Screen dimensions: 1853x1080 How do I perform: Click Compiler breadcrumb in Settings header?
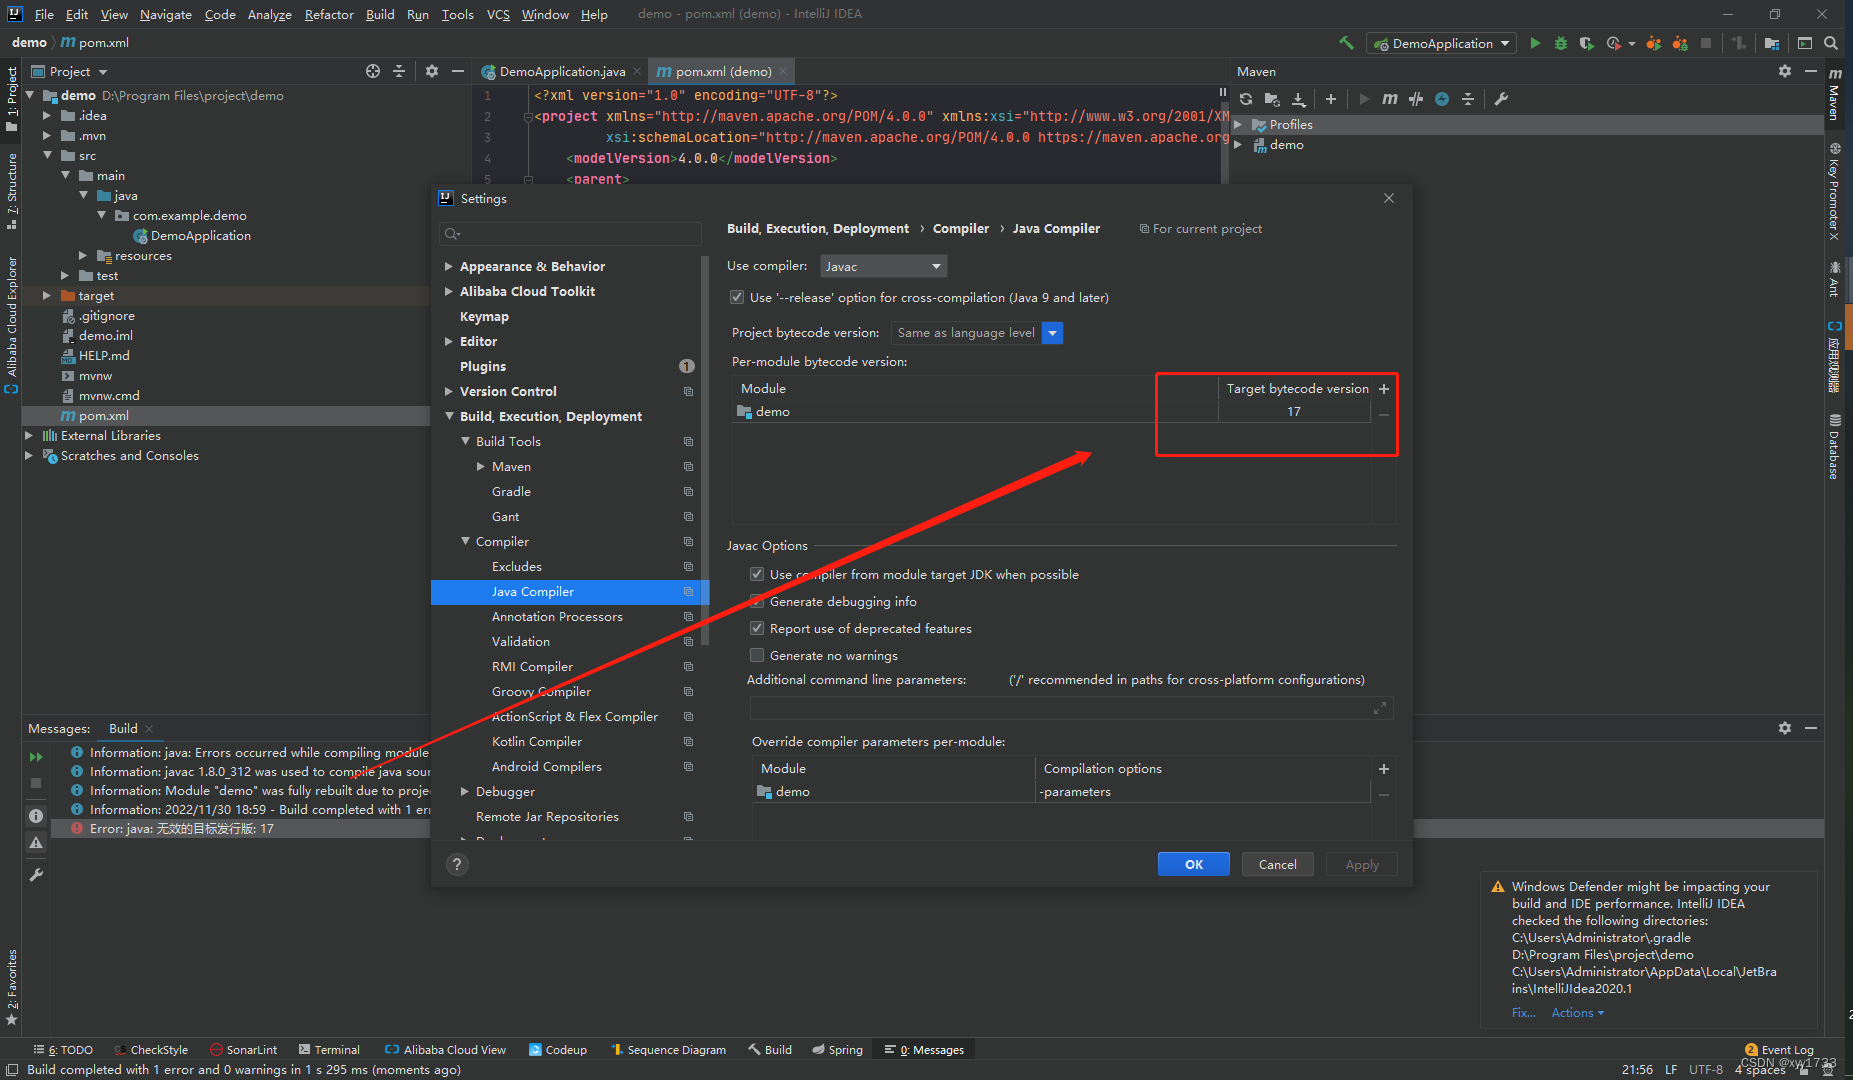tap(960, 228)
